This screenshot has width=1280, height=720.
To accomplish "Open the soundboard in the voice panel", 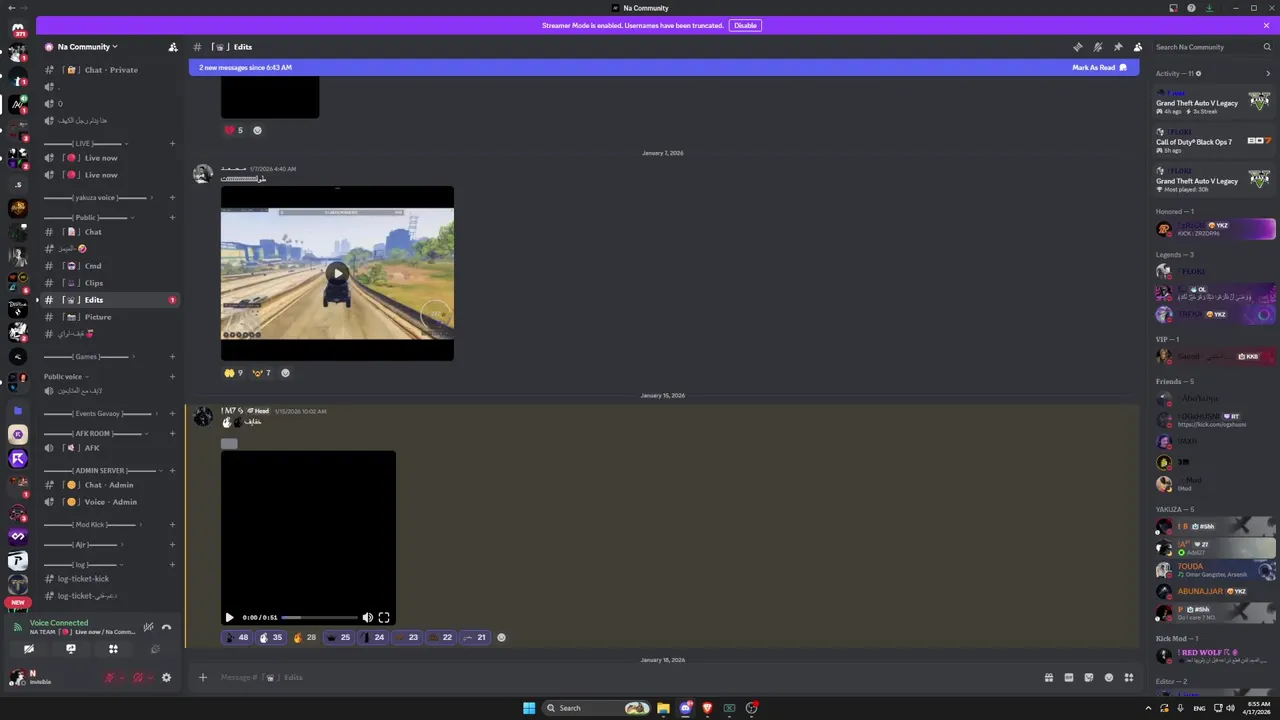I will 155,649.
